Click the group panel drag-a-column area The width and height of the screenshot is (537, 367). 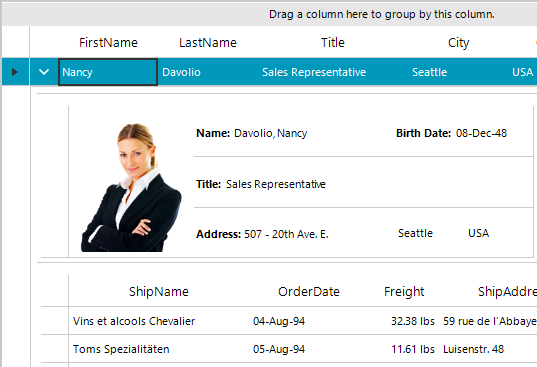[x=270, y=14]
